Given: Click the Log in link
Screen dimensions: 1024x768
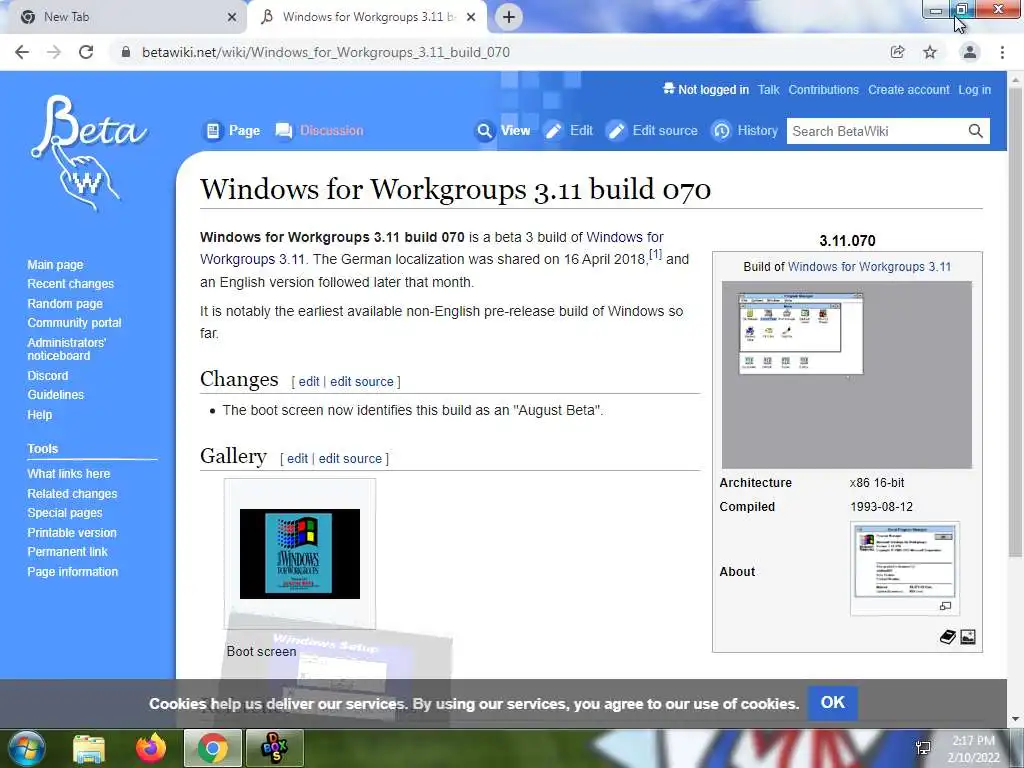Looking at the screenshot, I should [974, 89].
